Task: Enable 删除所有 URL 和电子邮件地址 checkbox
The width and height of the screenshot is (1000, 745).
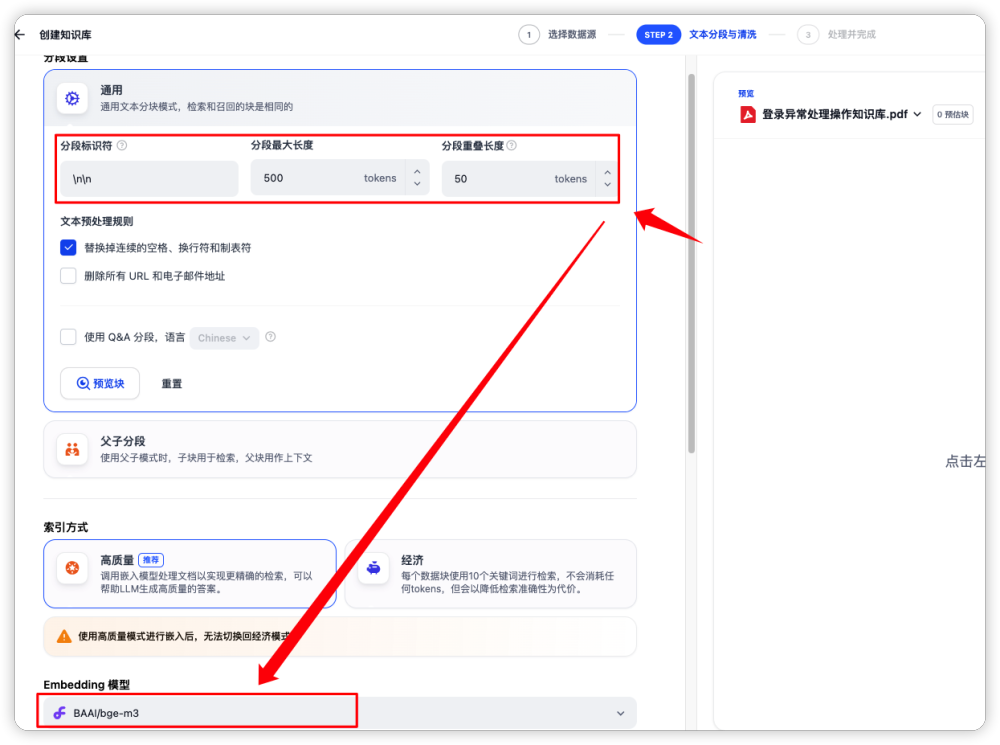Action: coord(68,276)
